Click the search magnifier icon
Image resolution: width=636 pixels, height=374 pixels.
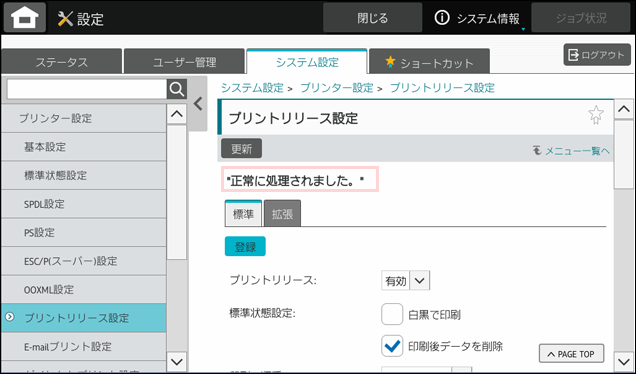tap(177, 89)
